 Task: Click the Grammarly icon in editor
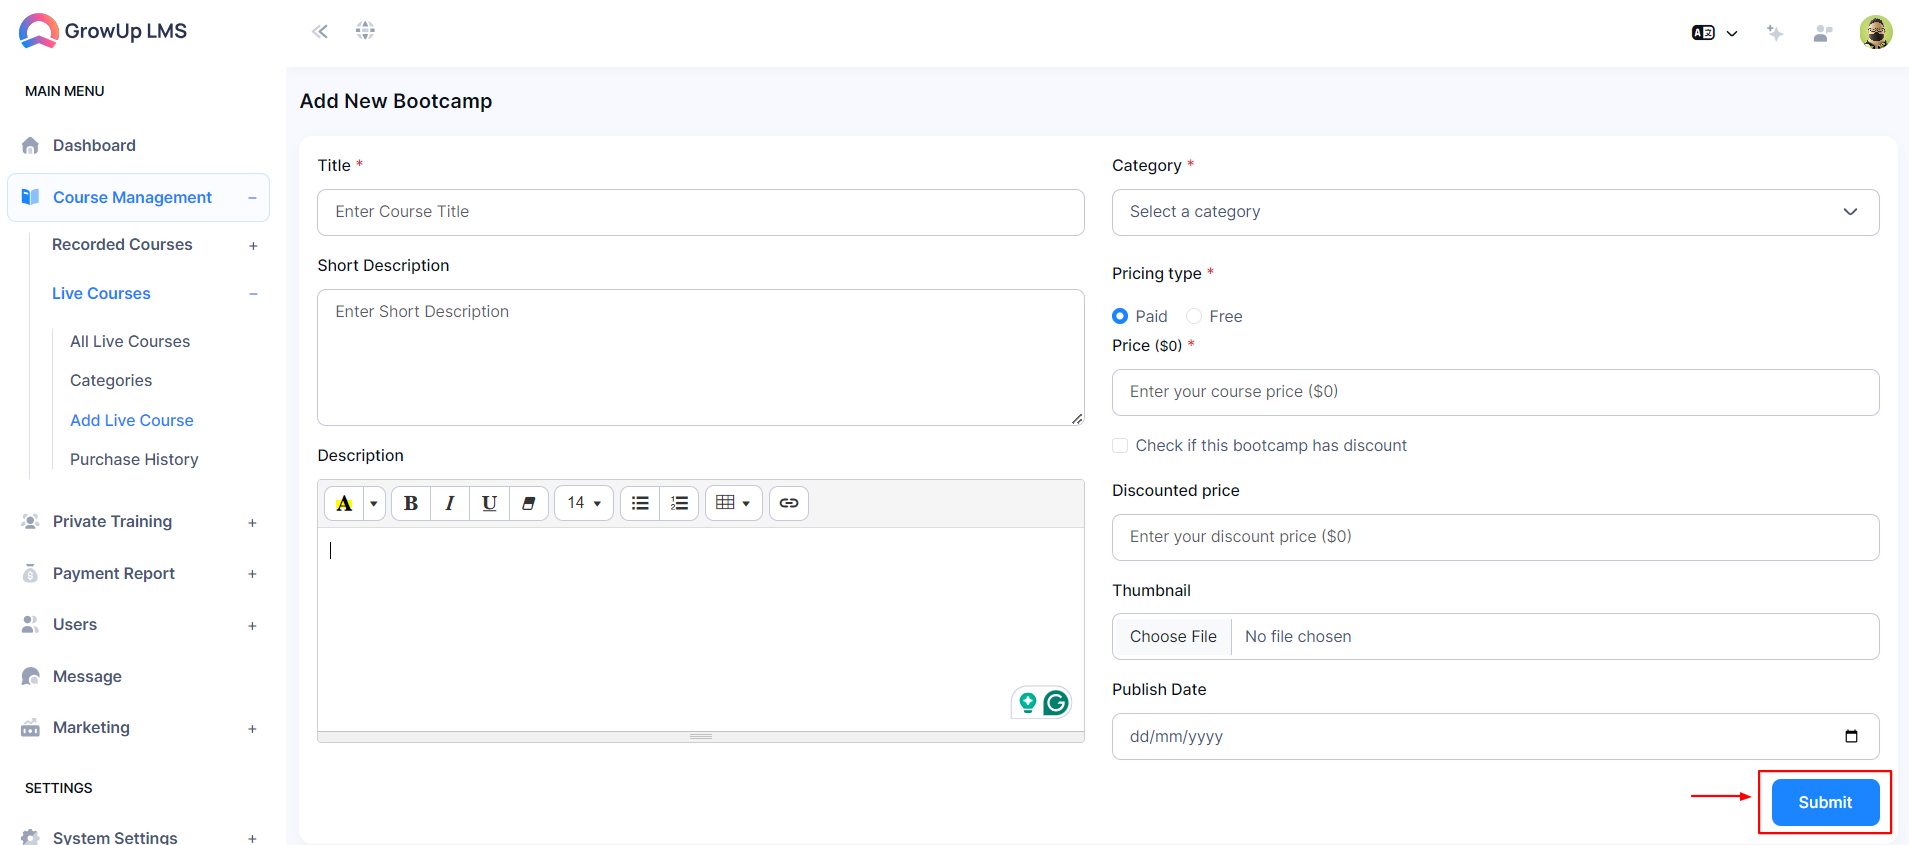(x=1056, y=703)
